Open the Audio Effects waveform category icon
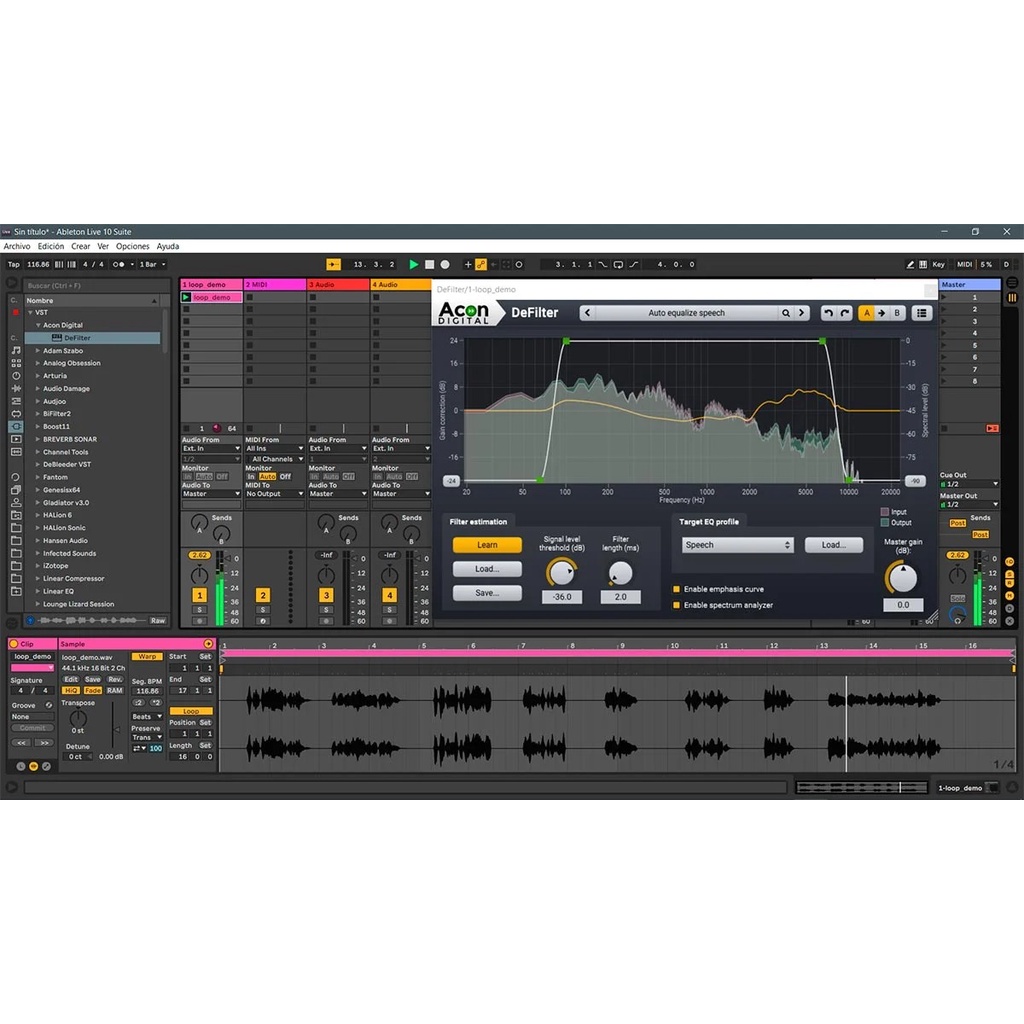 pos(16,389)
